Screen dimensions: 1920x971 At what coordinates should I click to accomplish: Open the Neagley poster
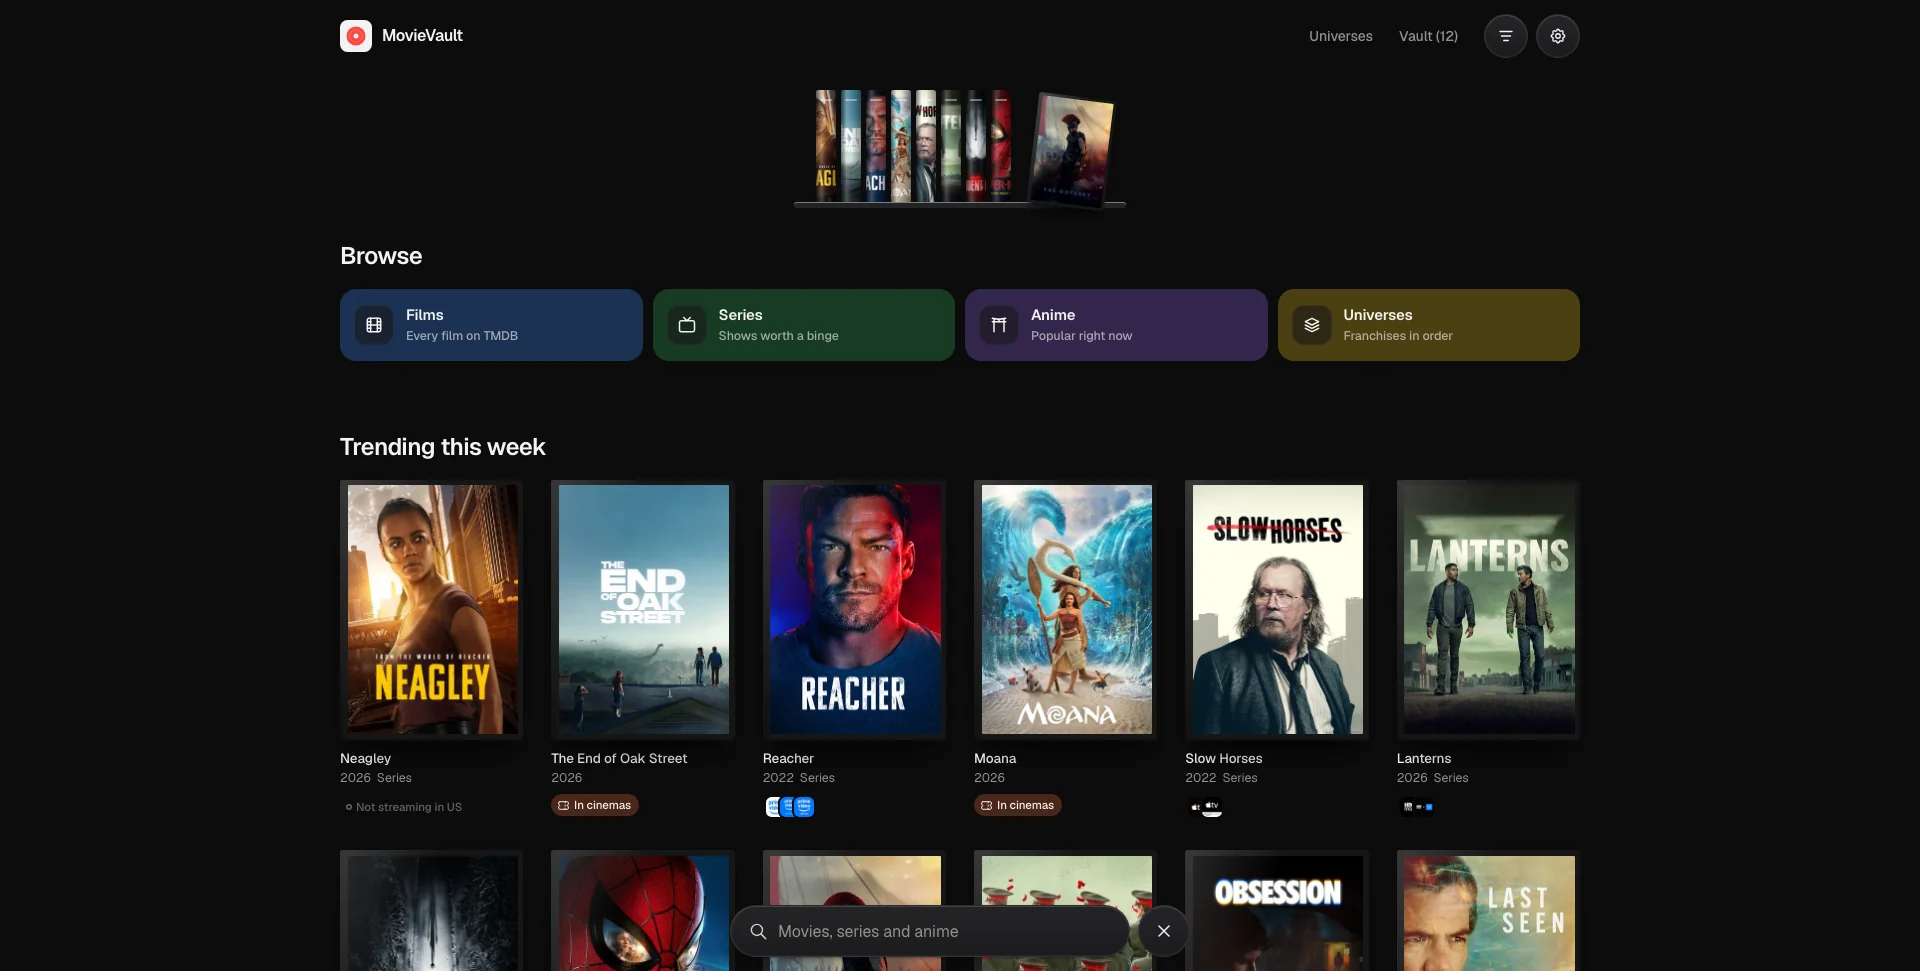[x=432, y=610]
